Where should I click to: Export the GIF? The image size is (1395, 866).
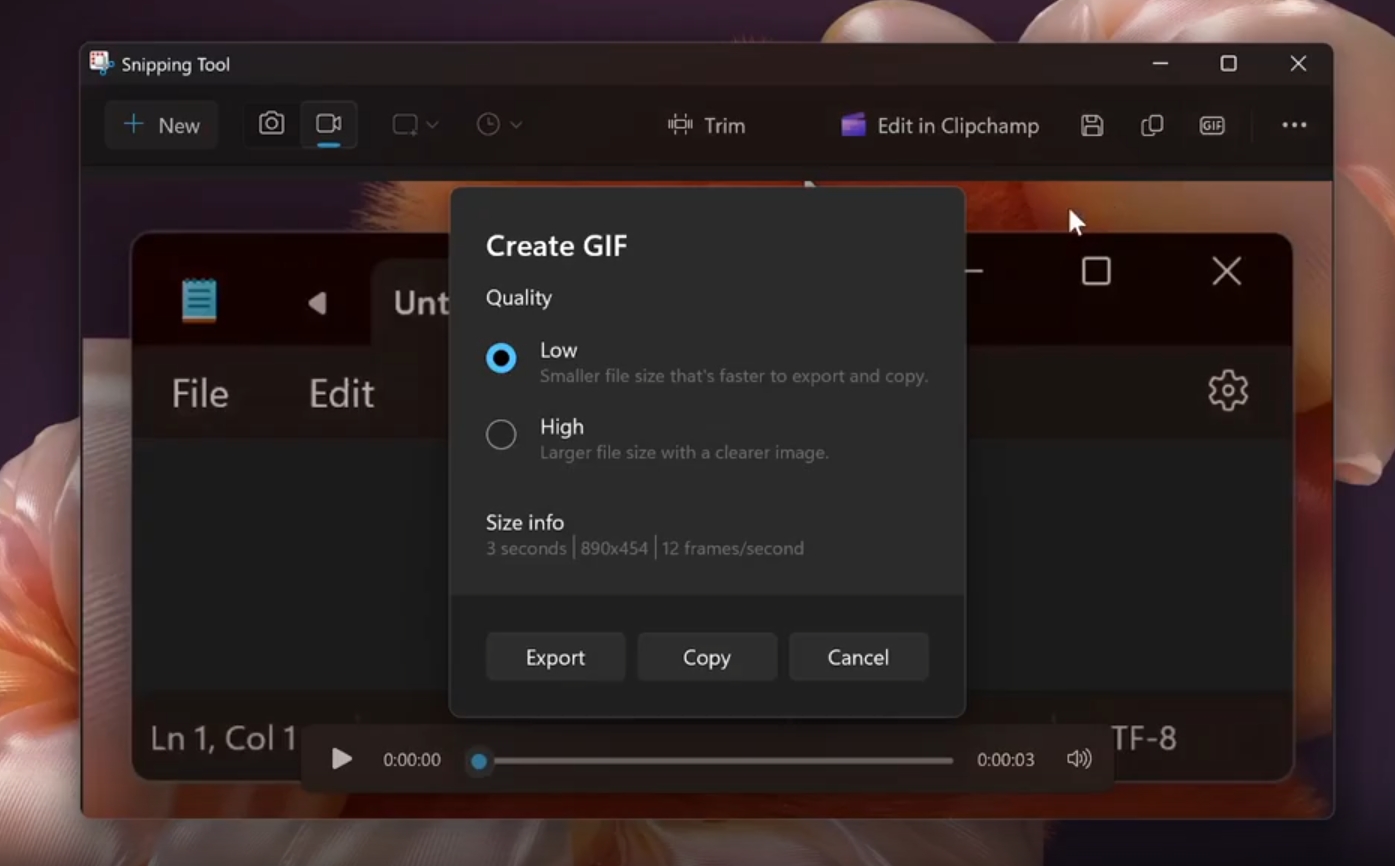(555, 657)
